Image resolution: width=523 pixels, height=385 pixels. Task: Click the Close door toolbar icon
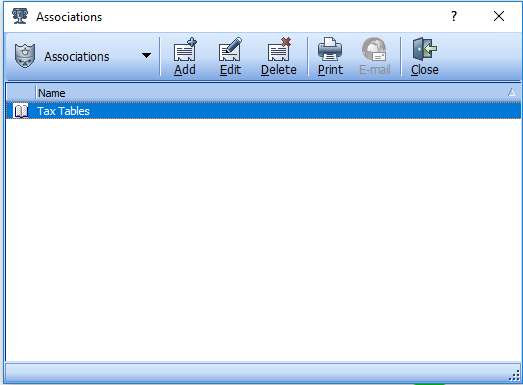click(x=425, y=49)
